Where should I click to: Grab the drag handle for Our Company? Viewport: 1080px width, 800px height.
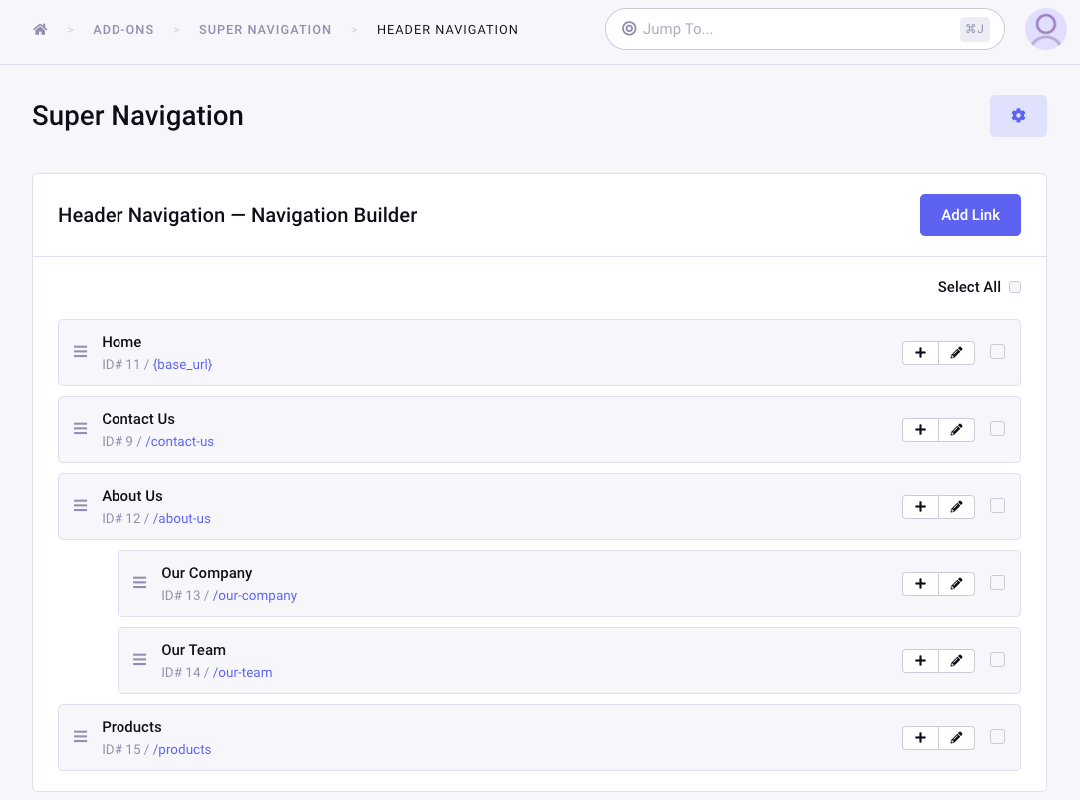[x=140, y=583]
